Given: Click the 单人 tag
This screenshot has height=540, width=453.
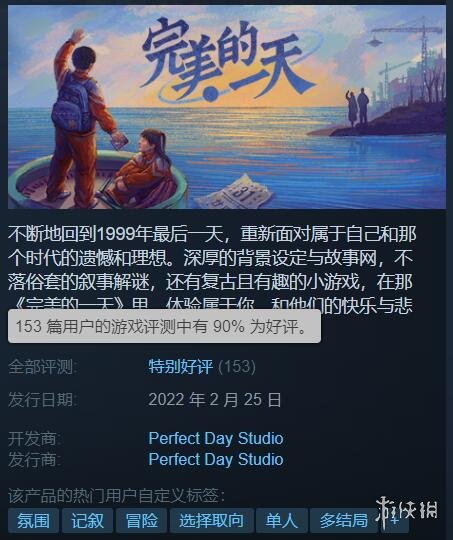Looking at the screenshot, I should pos(282,520).
